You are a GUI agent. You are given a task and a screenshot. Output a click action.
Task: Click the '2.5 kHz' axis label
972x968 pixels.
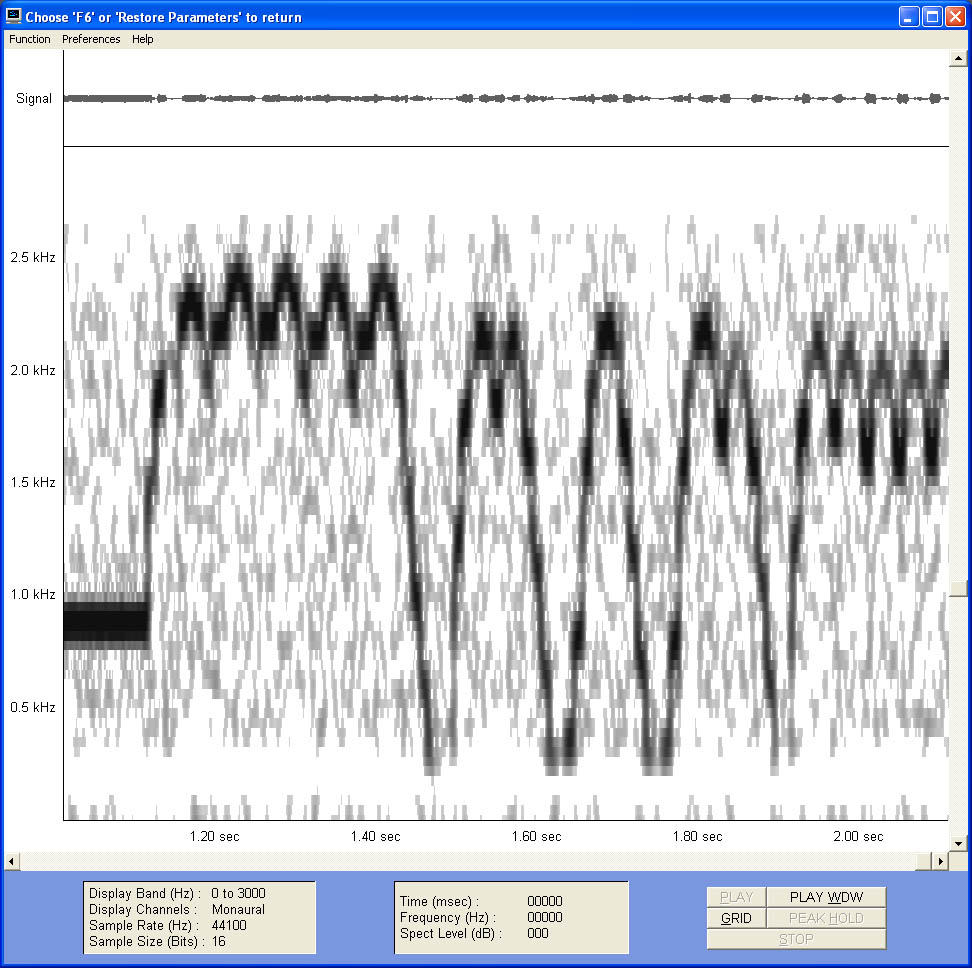[33, 257]
